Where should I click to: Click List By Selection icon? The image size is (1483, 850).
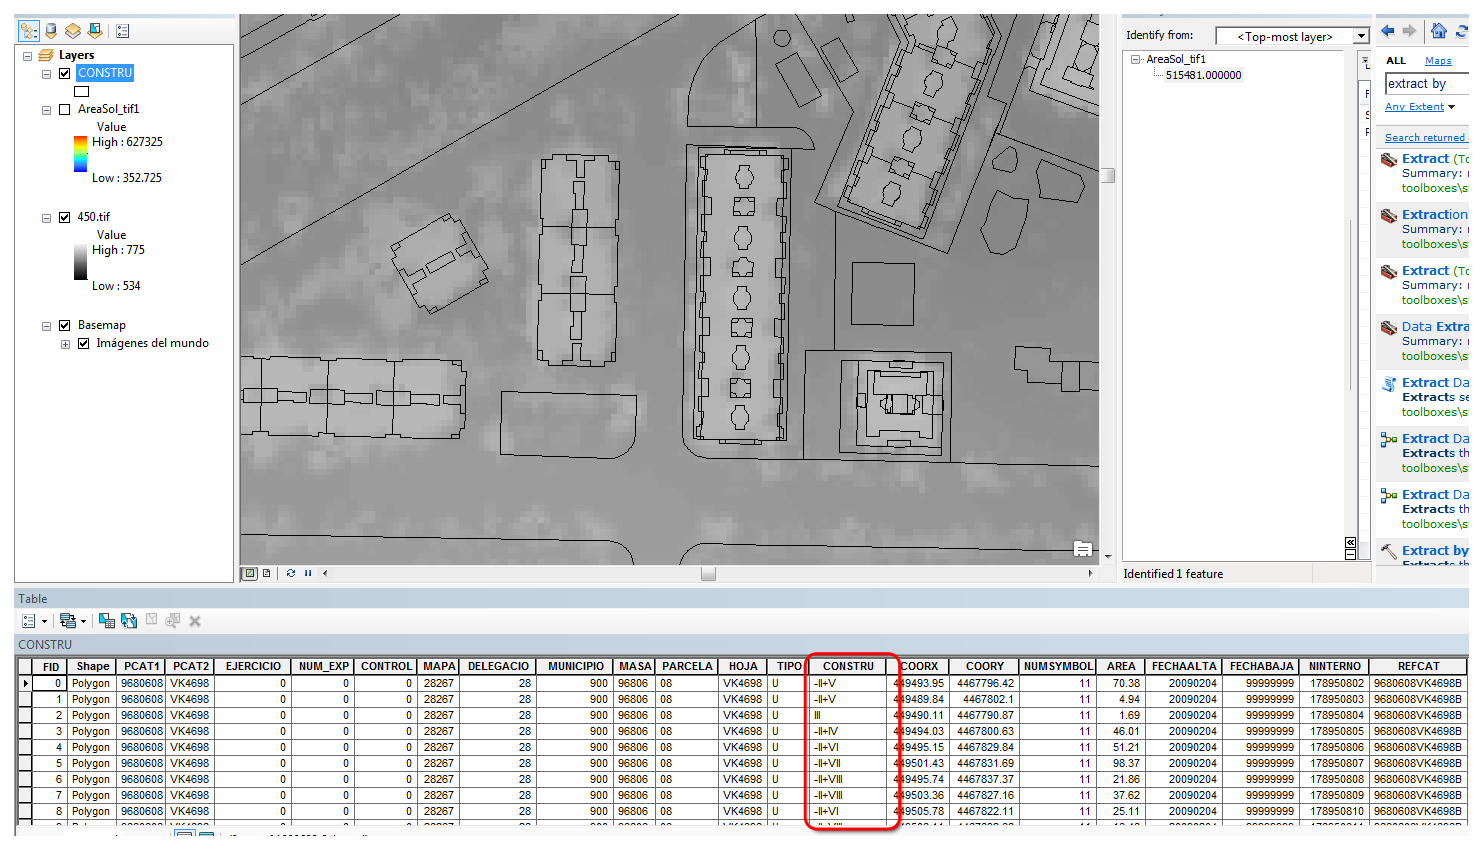pyautogui.click(x=95, y=31)
